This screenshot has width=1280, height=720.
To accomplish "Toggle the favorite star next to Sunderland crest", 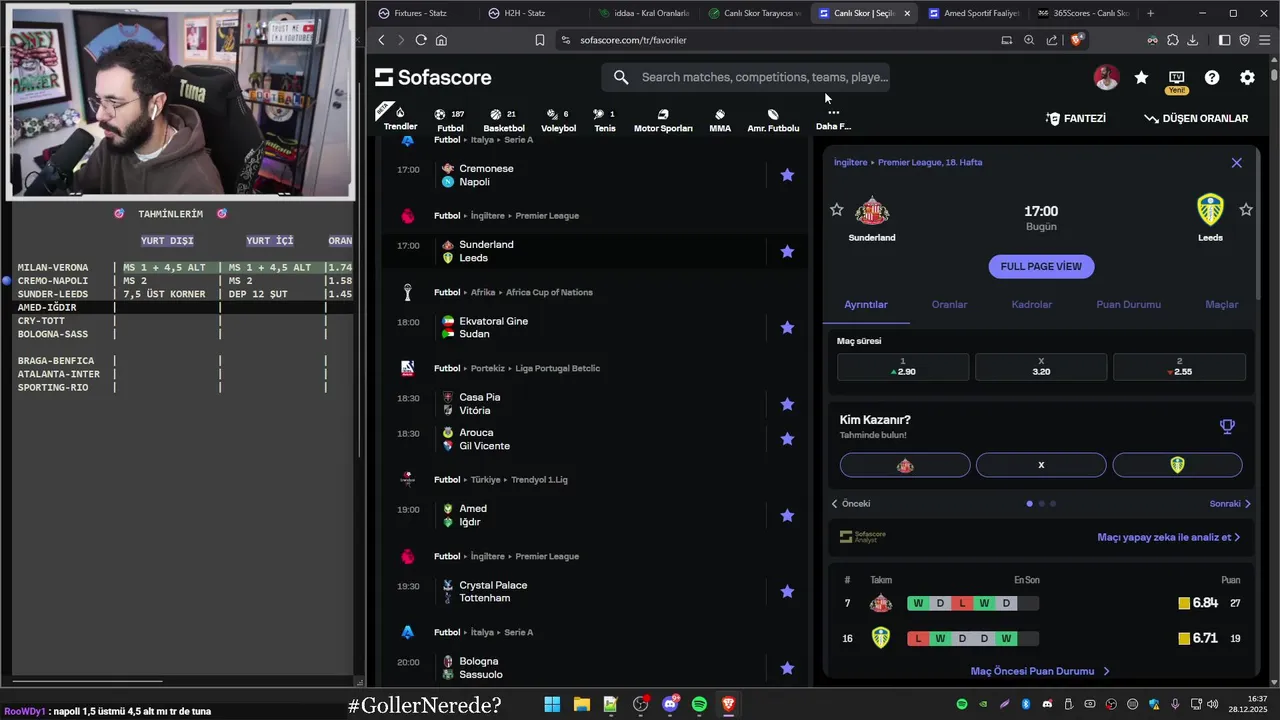I will point(836,209).
